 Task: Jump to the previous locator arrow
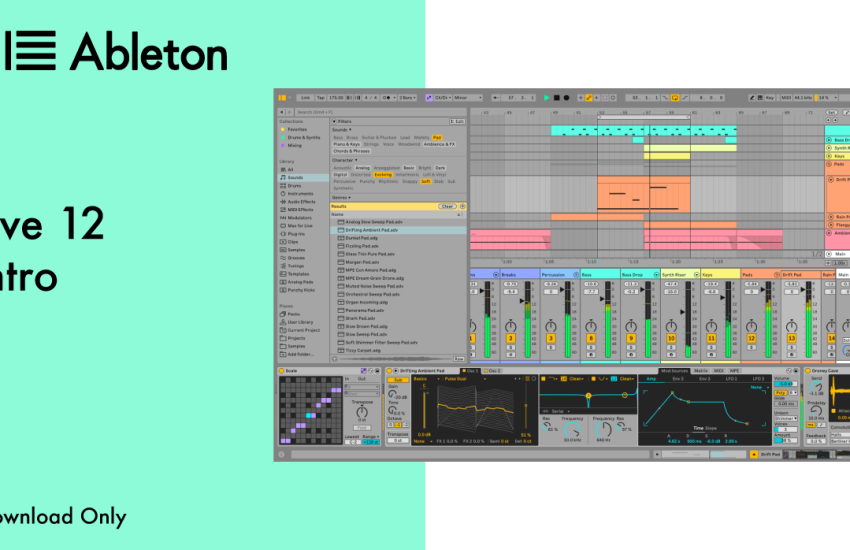(828, 120)
